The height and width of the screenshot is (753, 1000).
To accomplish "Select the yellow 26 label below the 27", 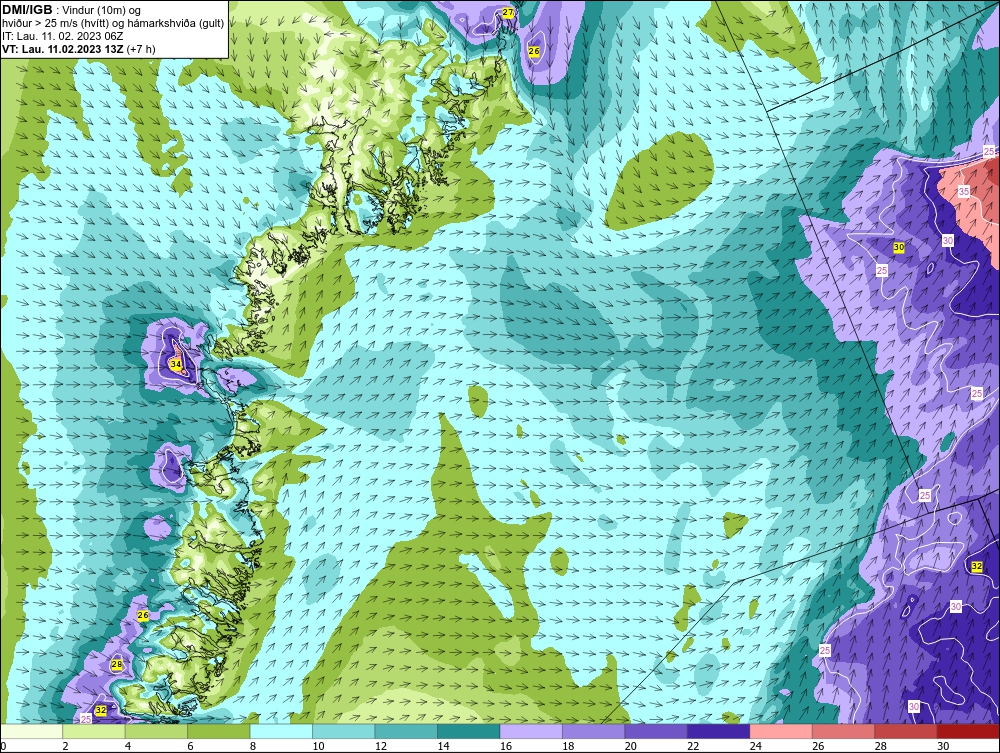I will [x=534, y=51].
